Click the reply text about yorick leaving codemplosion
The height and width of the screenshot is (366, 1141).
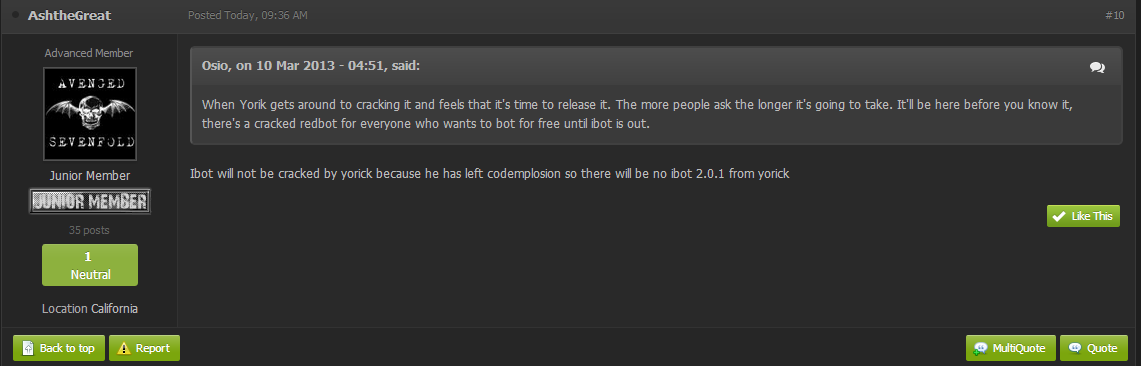[x=490, y=174]
